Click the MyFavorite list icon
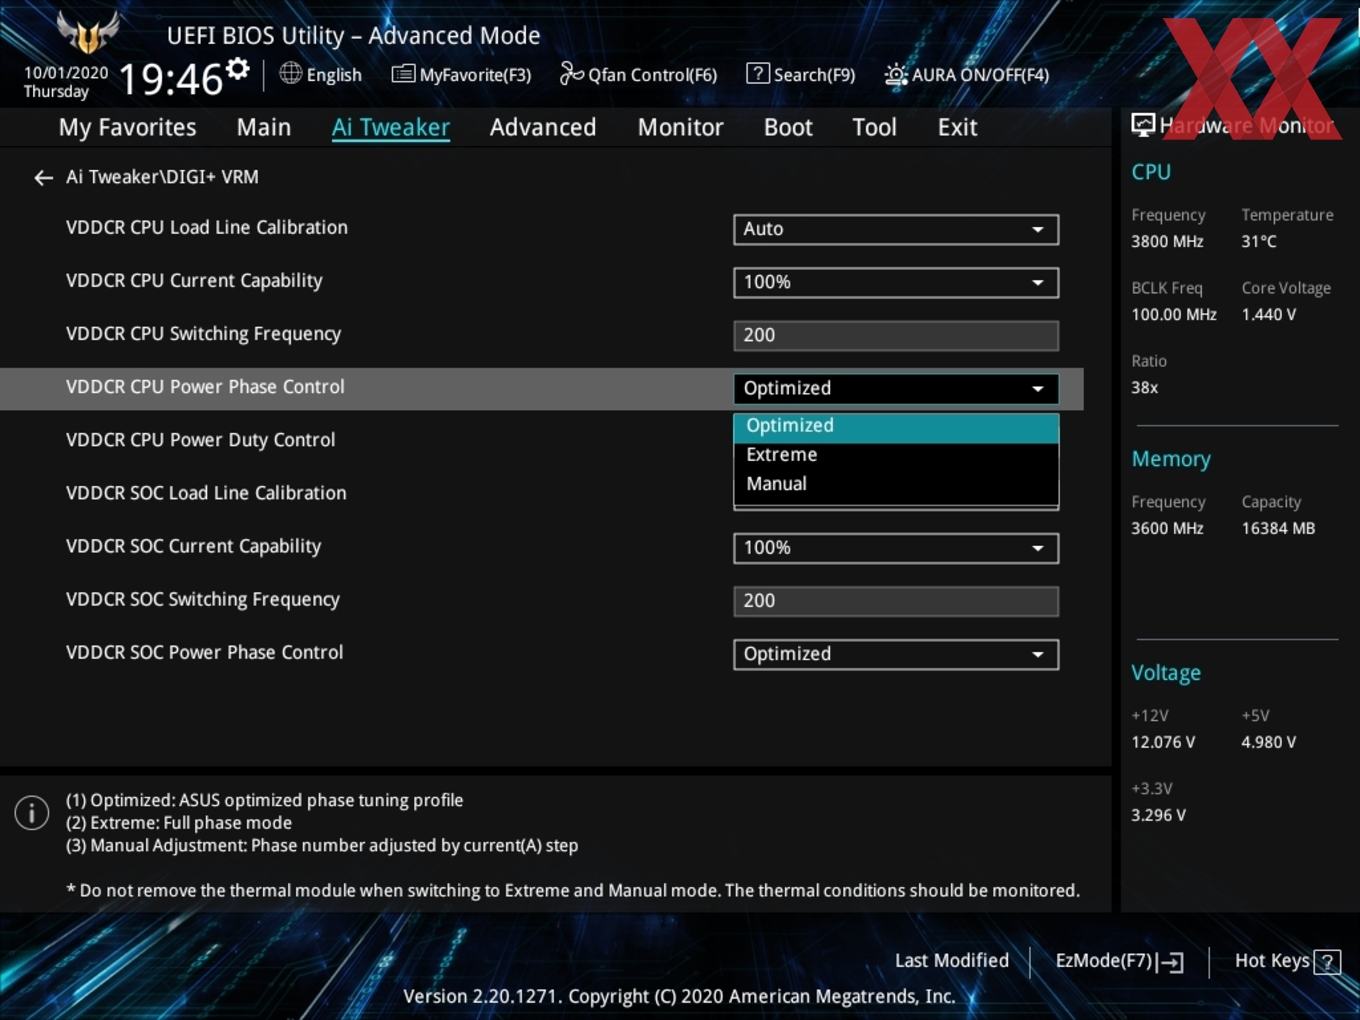Image resolution: width=1360 pixels, height=1020 pixels. click(x=403, y=74)
